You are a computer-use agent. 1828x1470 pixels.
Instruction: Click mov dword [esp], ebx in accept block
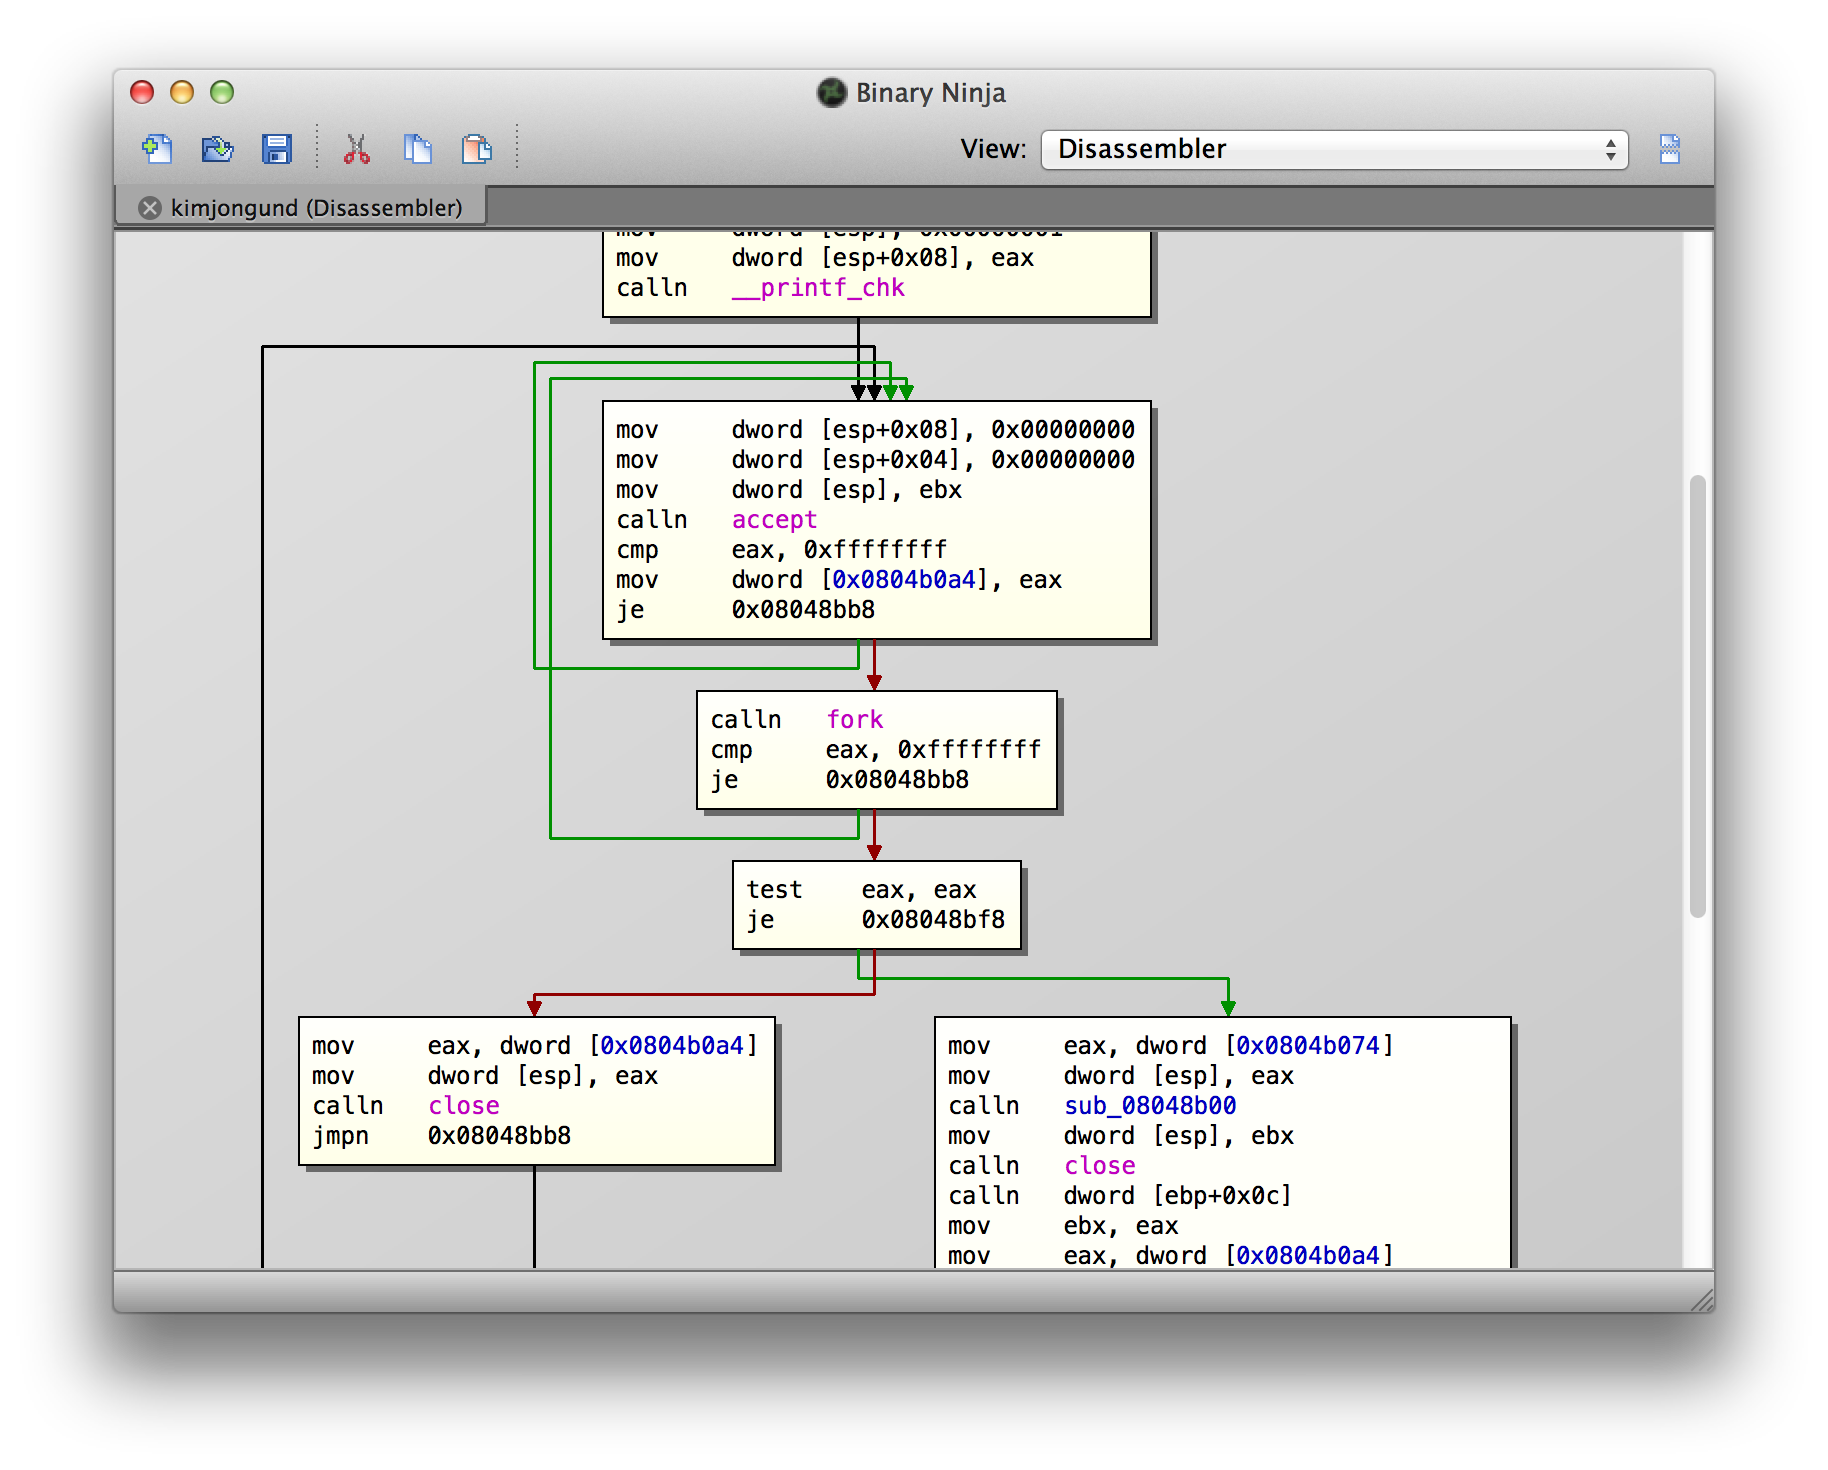click(789, 490)
